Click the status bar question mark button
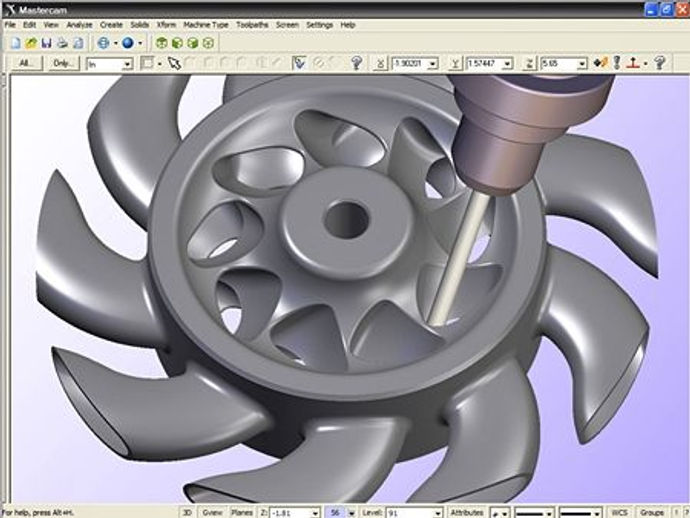Viewport: 690px width, 518px height. (x=685, y=513)
